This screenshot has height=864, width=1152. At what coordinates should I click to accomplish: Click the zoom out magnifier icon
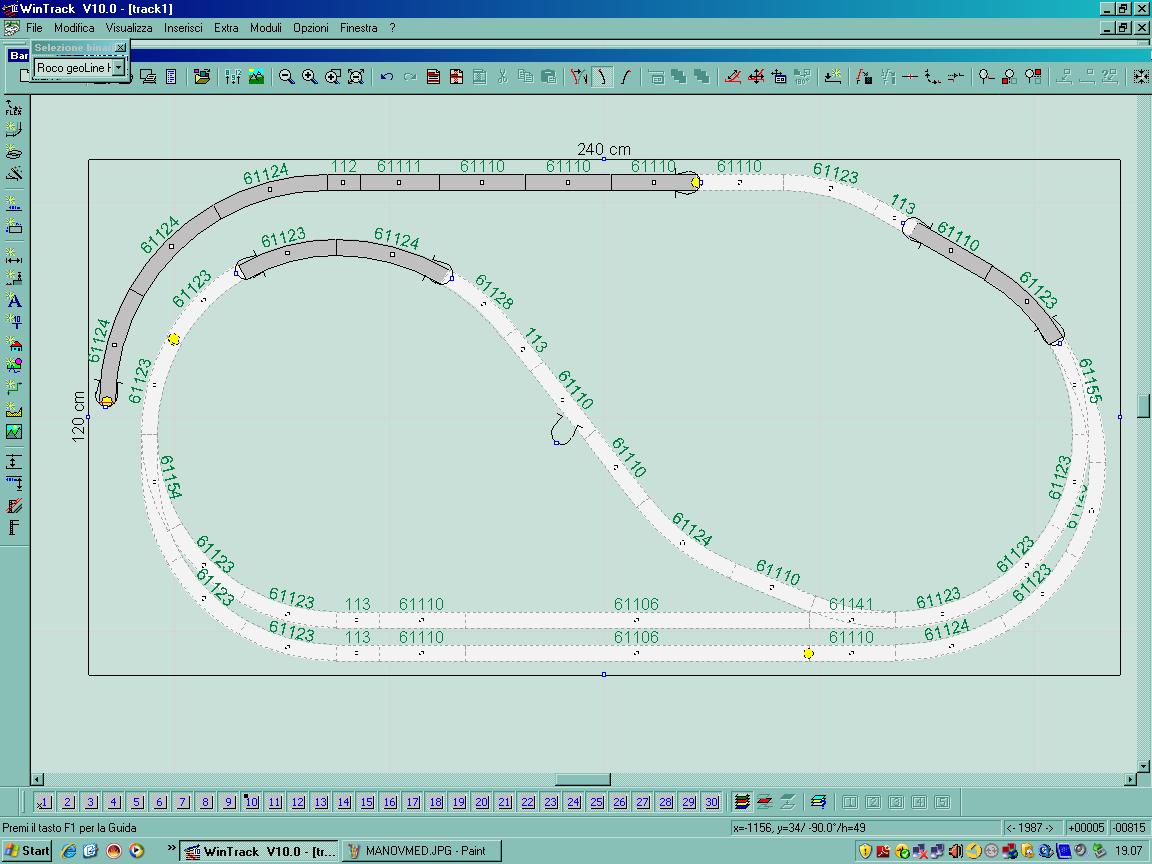(x=287, y=76)
